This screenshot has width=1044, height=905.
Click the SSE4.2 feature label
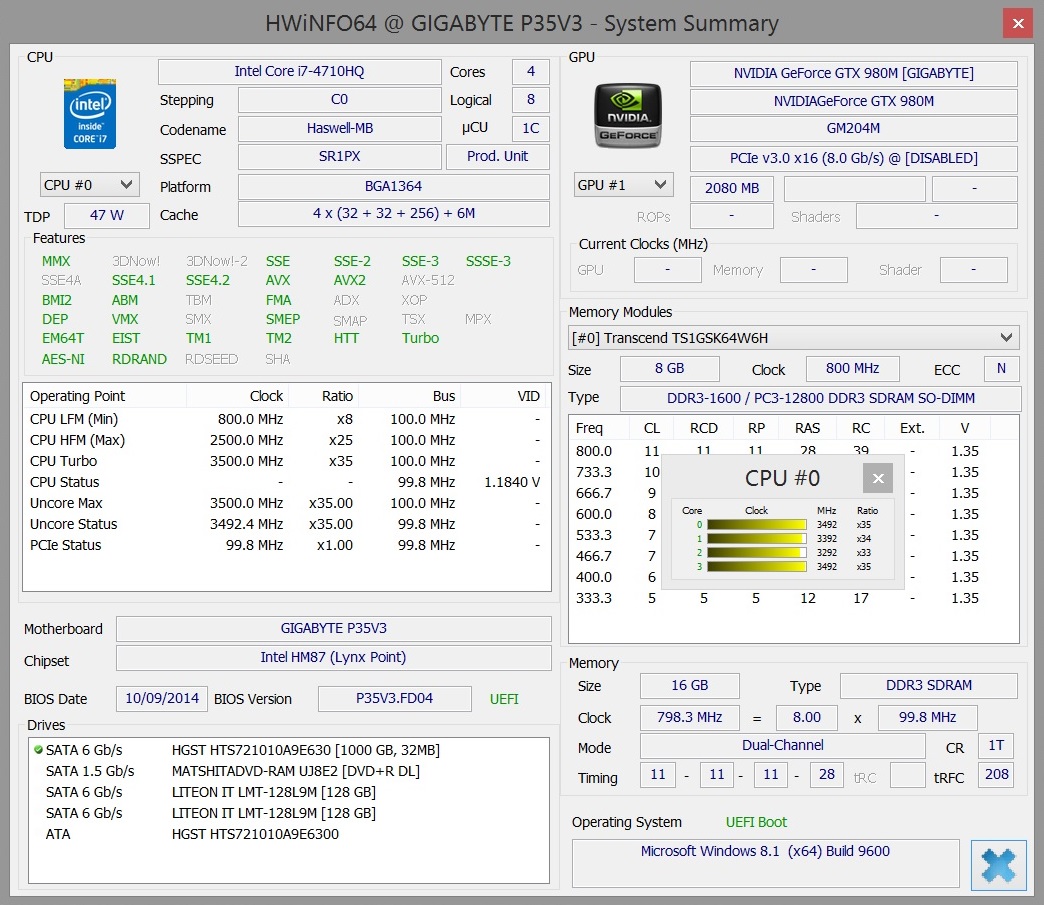(x=208, y=280)
